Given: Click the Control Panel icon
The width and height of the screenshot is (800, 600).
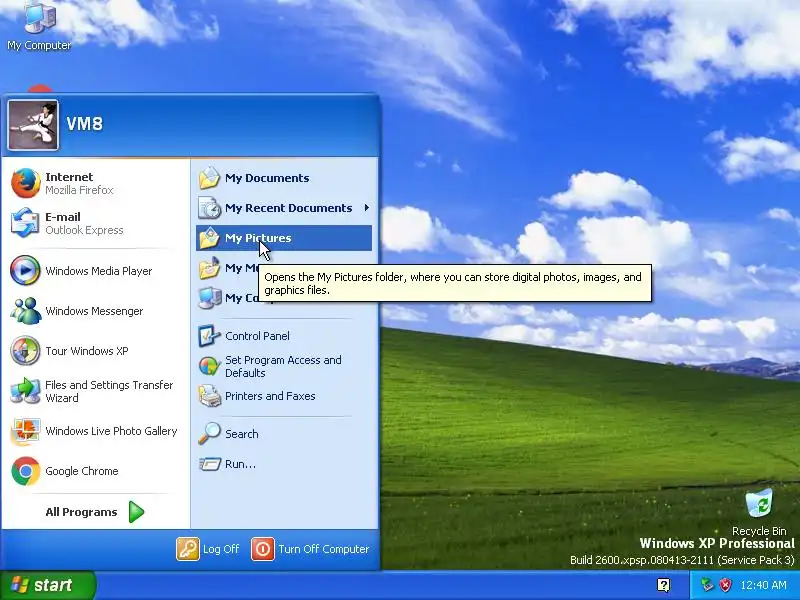Looking at the screenshot, I should [209, 336].
